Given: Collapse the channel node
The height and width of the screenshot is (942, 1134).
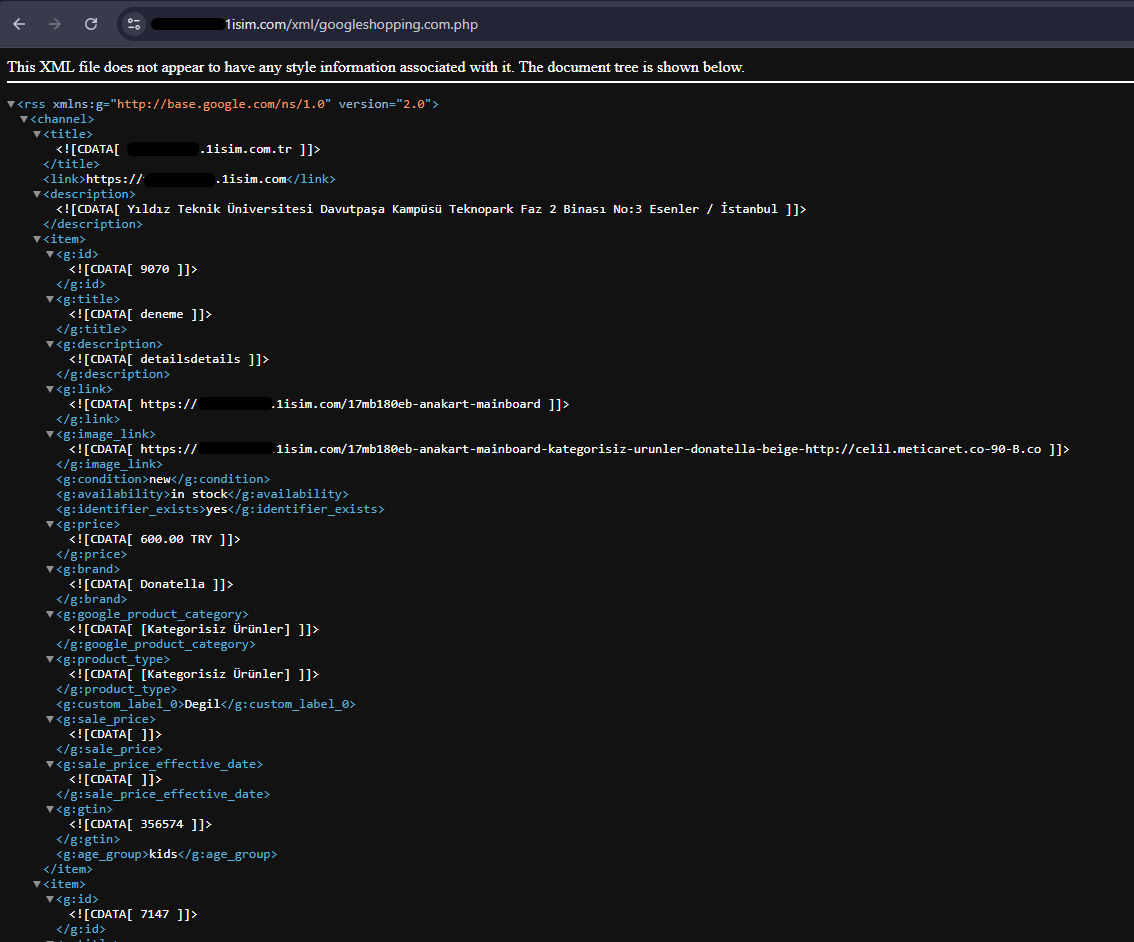Looking at the screenshot, I should [x=24, y=119].
